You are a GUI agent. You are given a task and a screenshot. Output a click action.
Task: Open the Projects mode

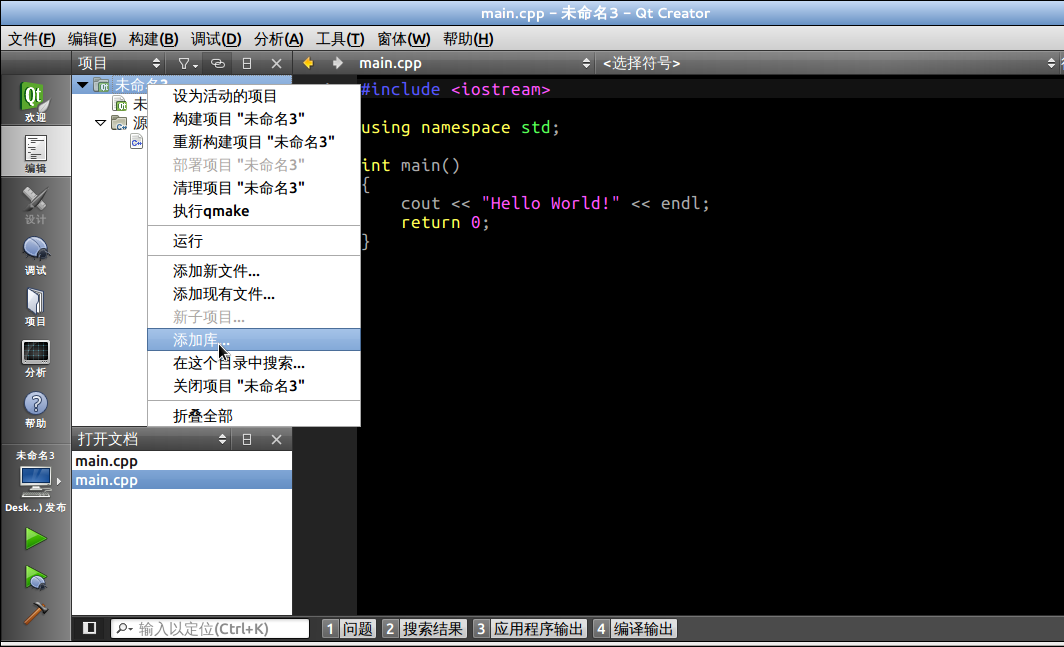coord(35,306)
